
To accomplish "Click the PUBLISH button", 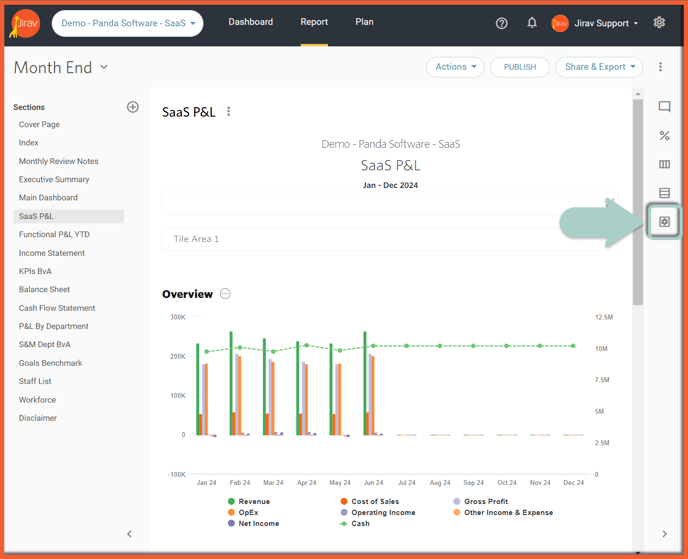I will click(520, 67).
